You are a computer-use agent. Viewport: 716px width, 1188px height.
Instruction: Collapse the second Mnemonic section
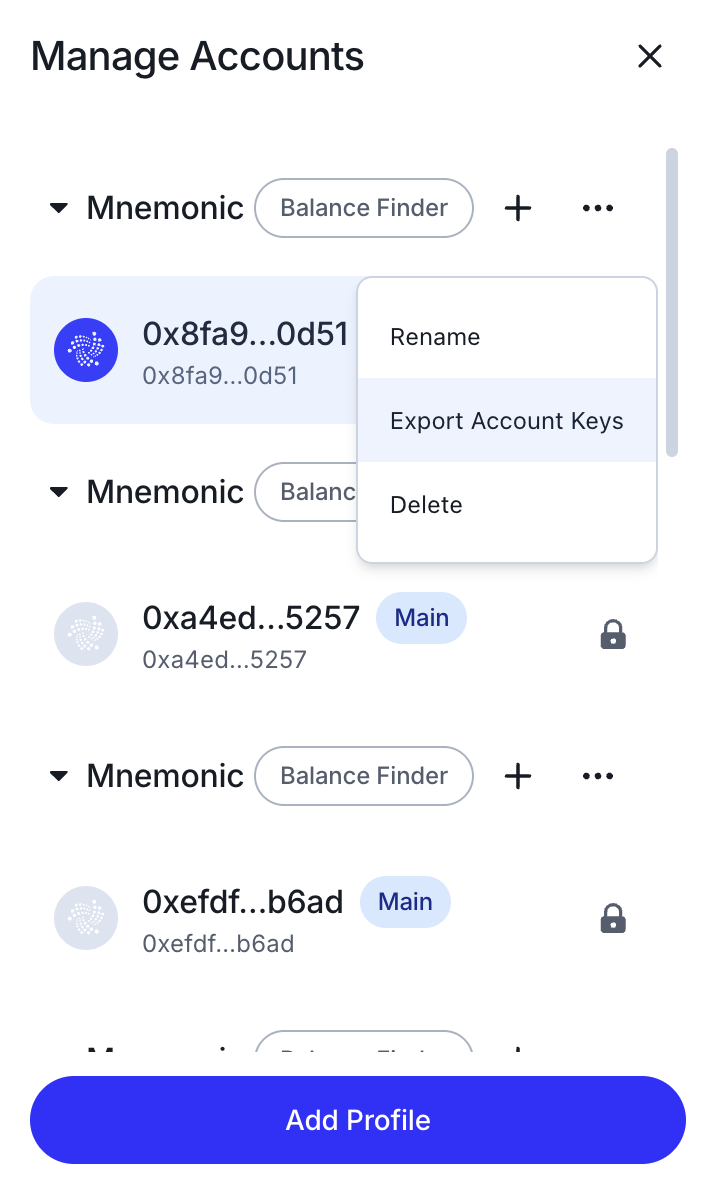[58, 491]
